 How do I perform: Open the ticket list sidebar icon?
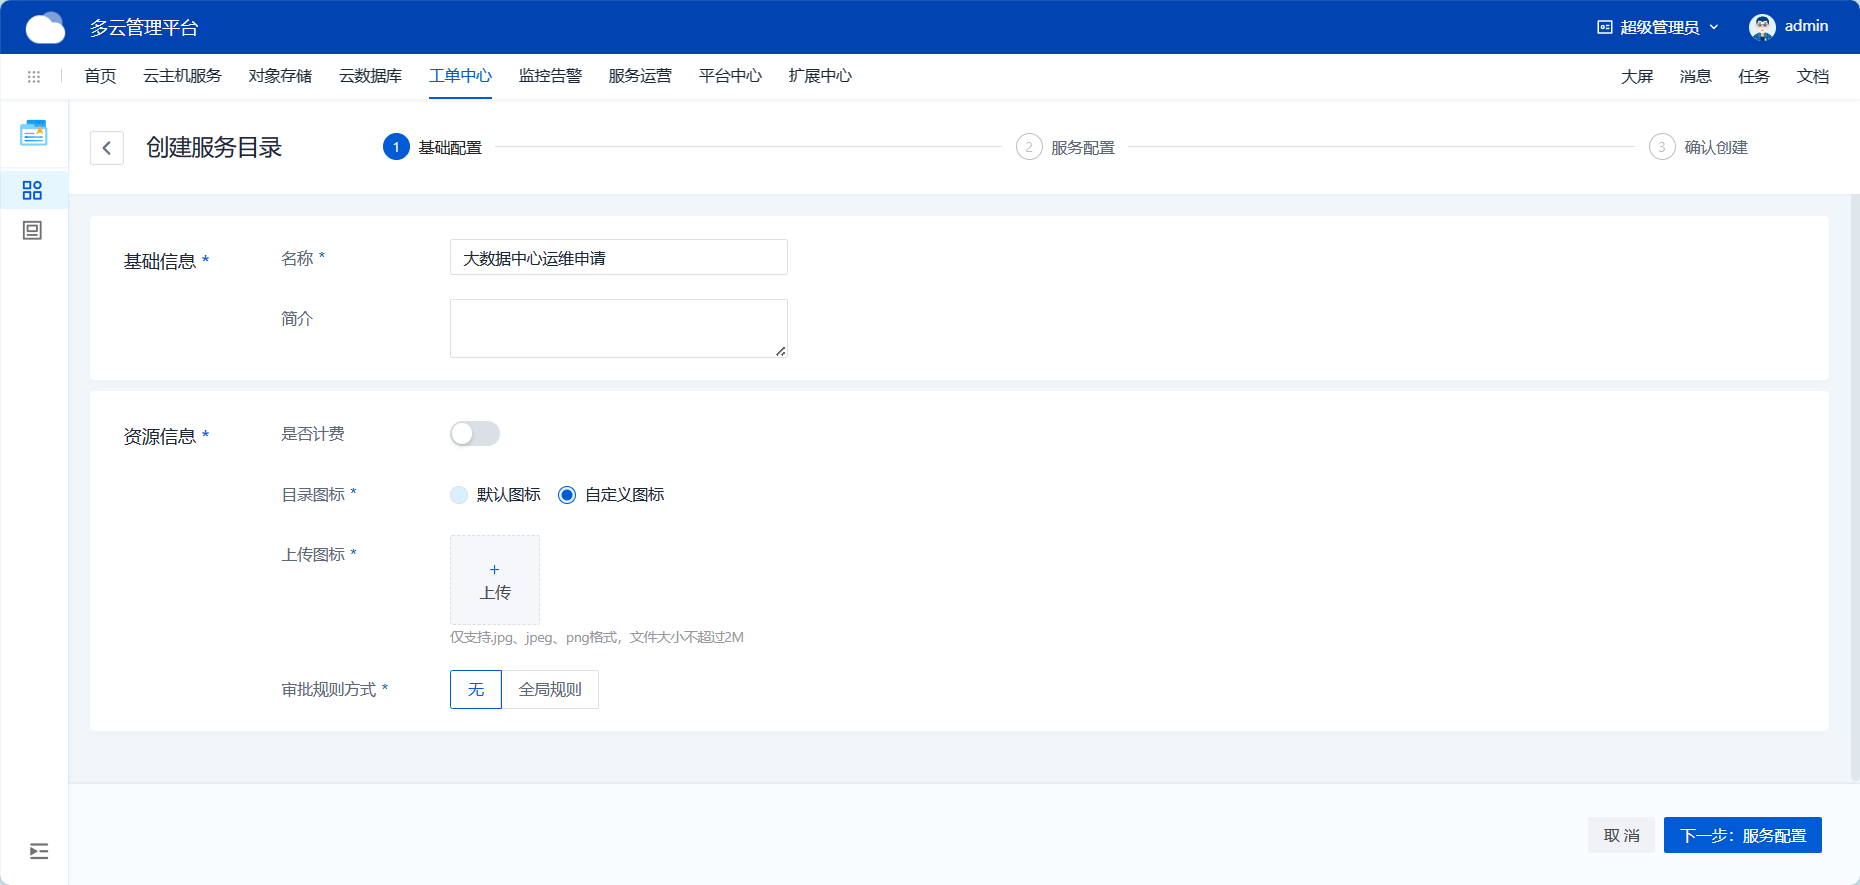[x=32, y=231]
